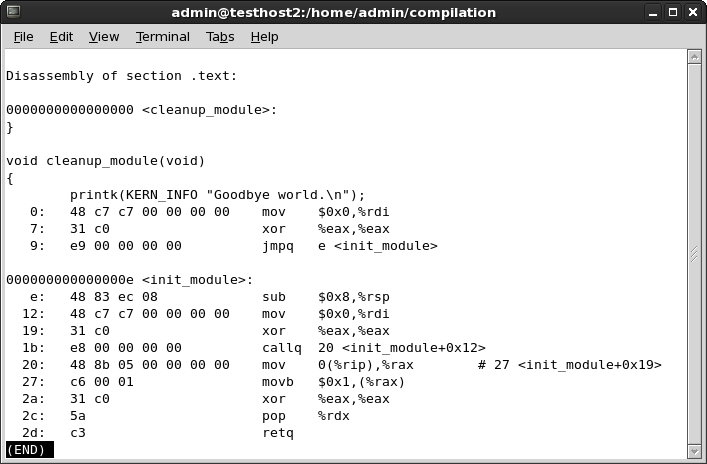Click the printk "Goodbye world" source line
707x464 pixels.
pyautogui.click(x=217, y=195)
